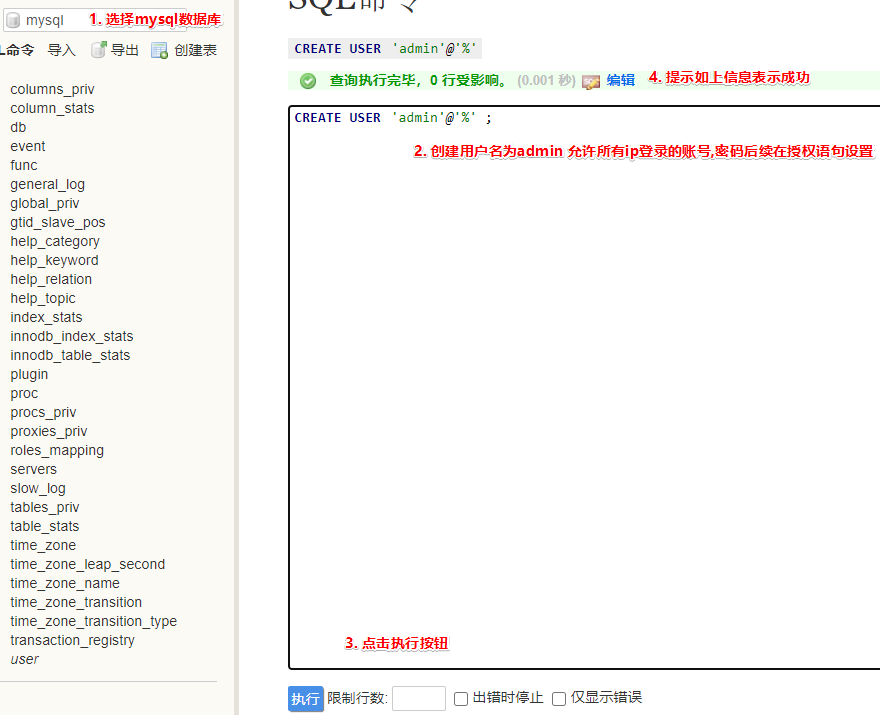Click the create-table icon next to 创建表
880x715 pixels.
(x=159, y=51)
